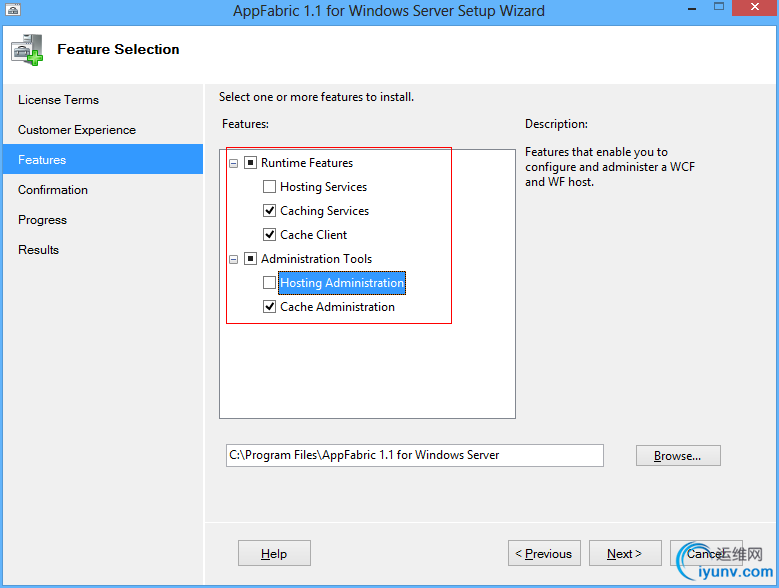Image resolution: width=779 pixels, height=588 pixels.
Task: Enable the Hosting Administration checkbox
Action: click(x=269, y=283)
